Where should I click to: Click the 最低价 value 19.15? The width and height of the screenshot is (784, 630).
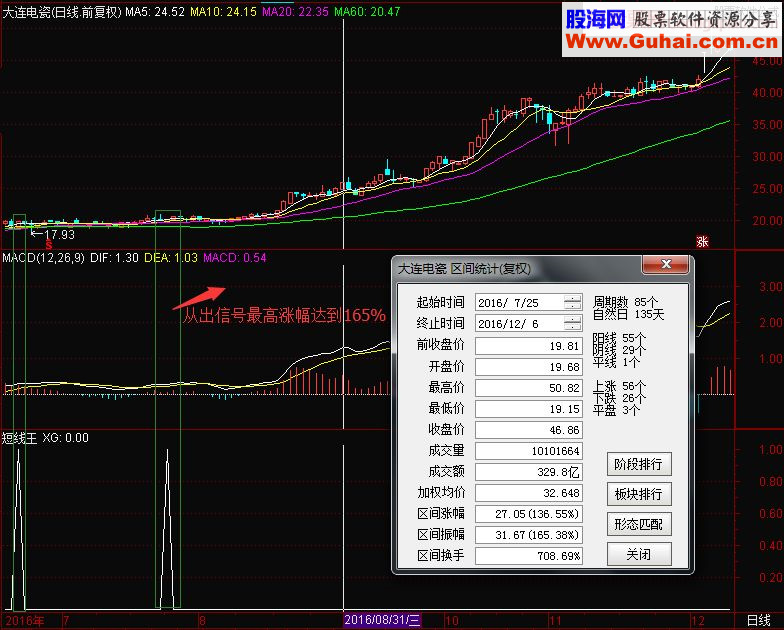(528, 408)
